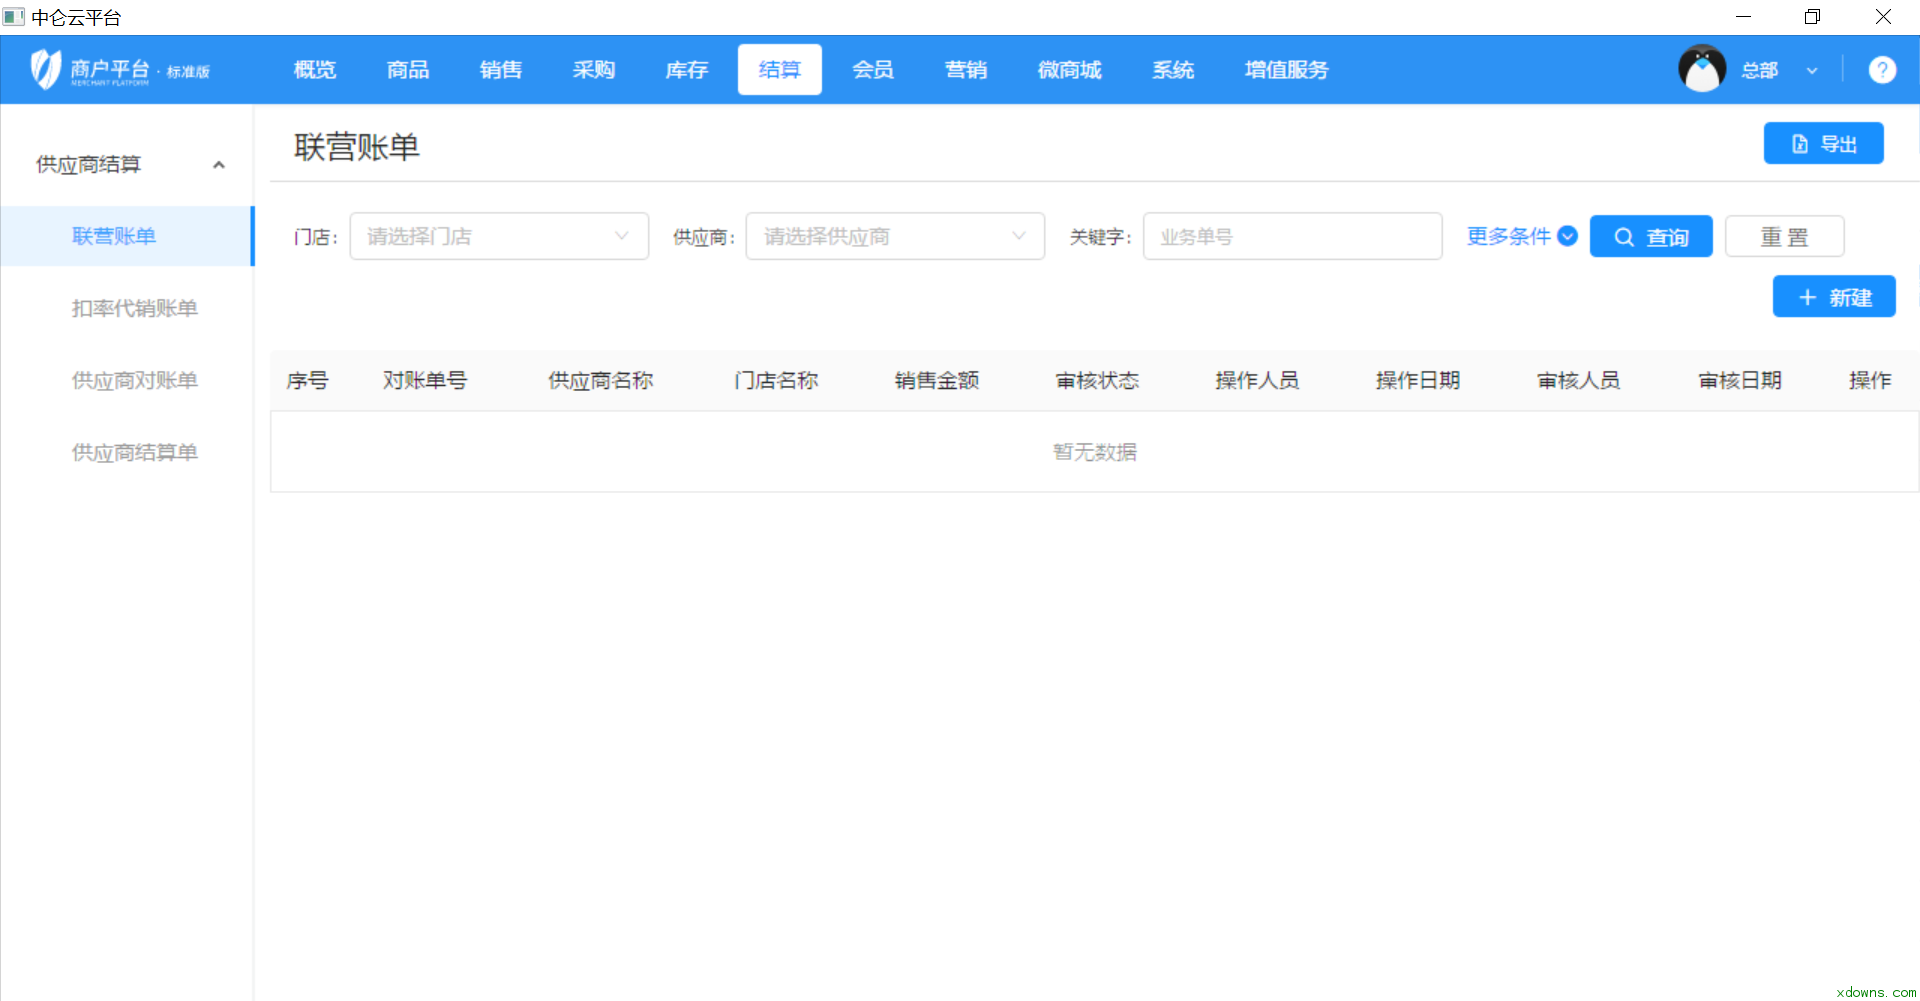This screenshot has width=1920, height=1001.
Task: Click the 总部 account name
Action: (1759, 70)
